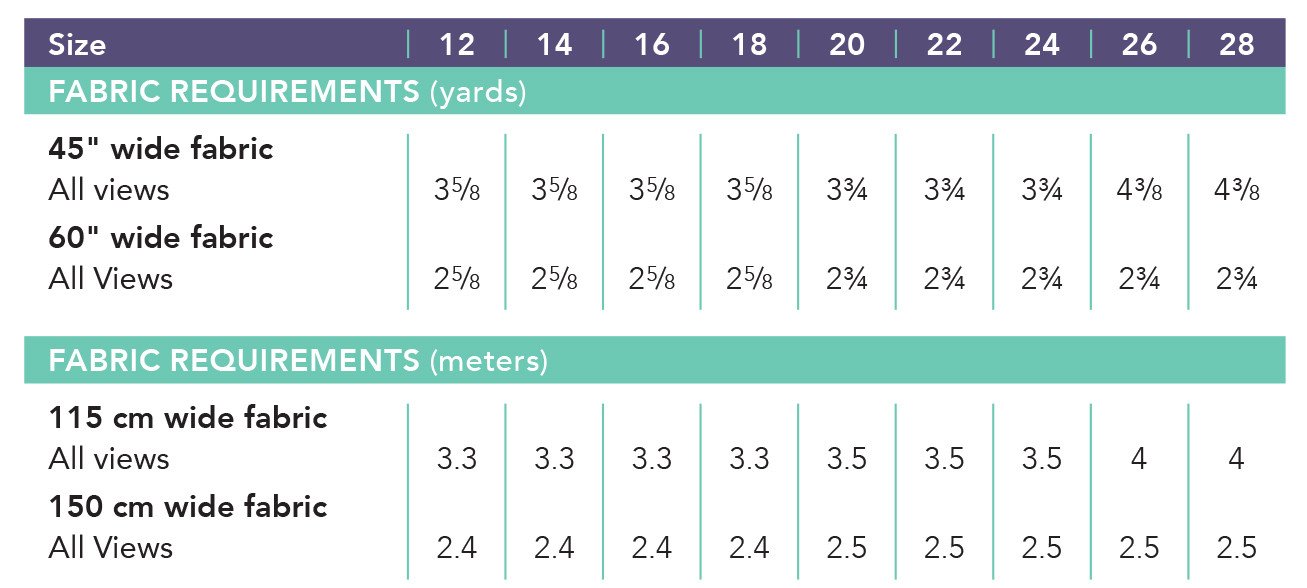
Task: Select 60" fabric yardage for size 22
Action: pyautogui.click(x=944, y=279)
